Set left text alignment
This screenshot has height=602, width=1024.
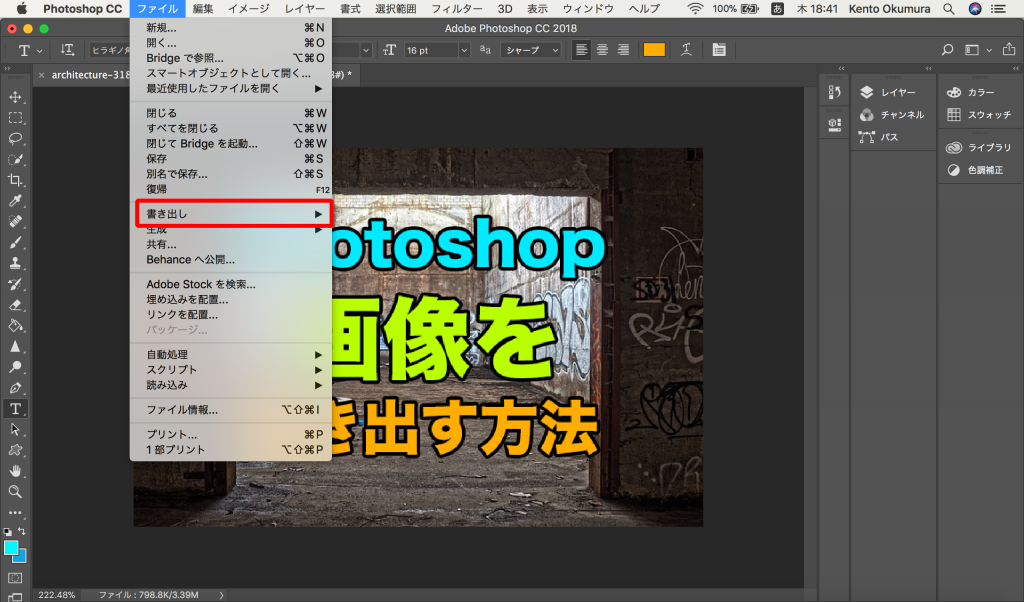tap(581, 50)
